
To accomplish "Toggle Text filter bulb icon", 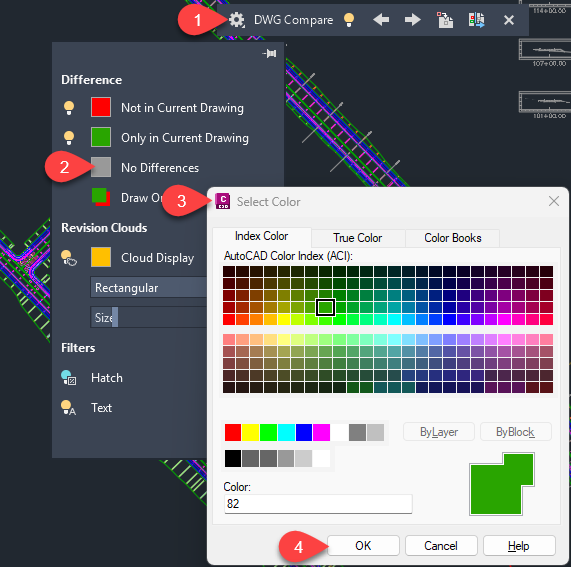I will click(x=68, y=407).
